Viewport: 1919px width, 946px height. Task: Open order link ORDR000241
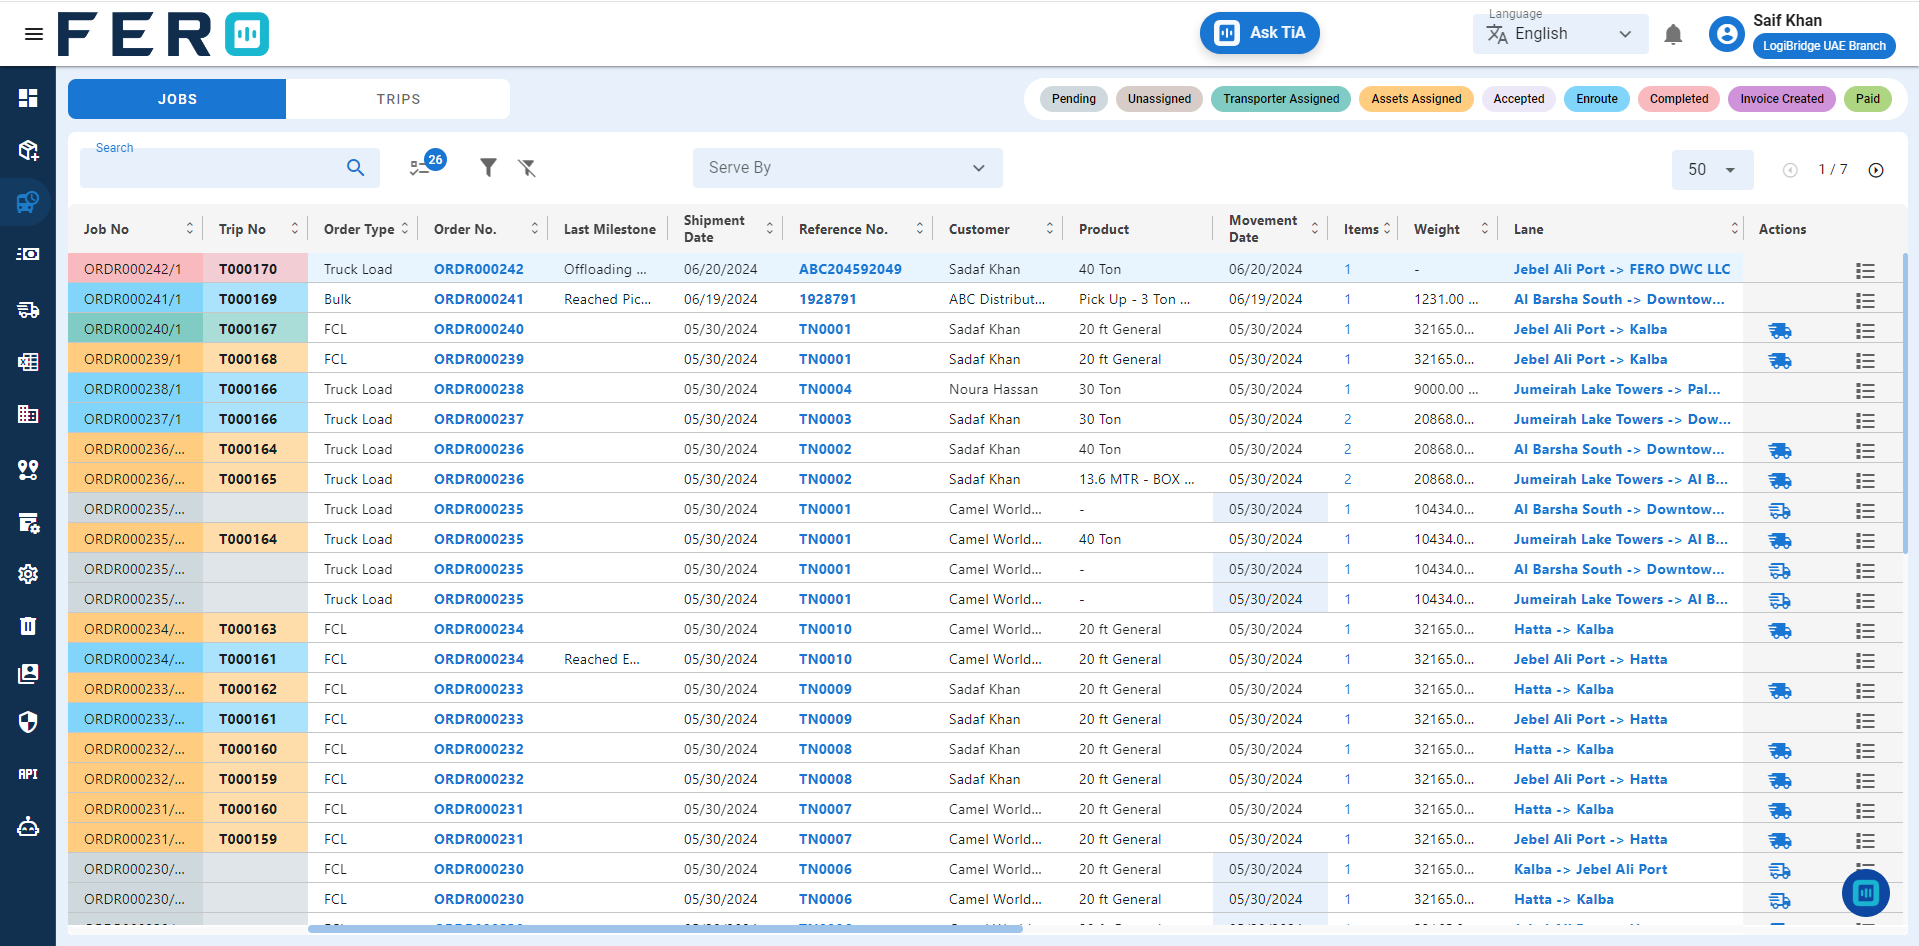click(x=478, y=299)
